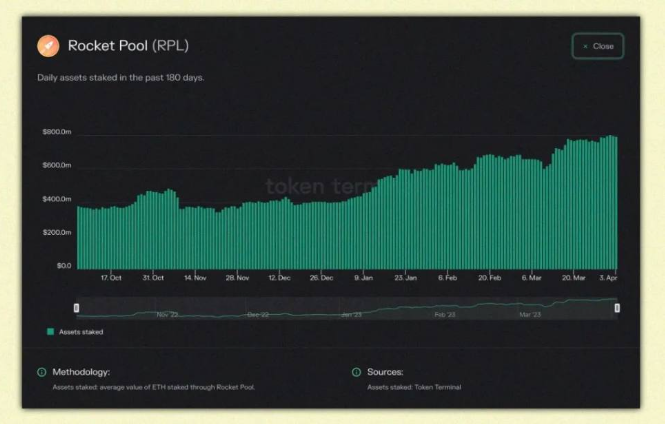Click the 9. Jan axis label
665x424 pixels.
coord(363,278)
